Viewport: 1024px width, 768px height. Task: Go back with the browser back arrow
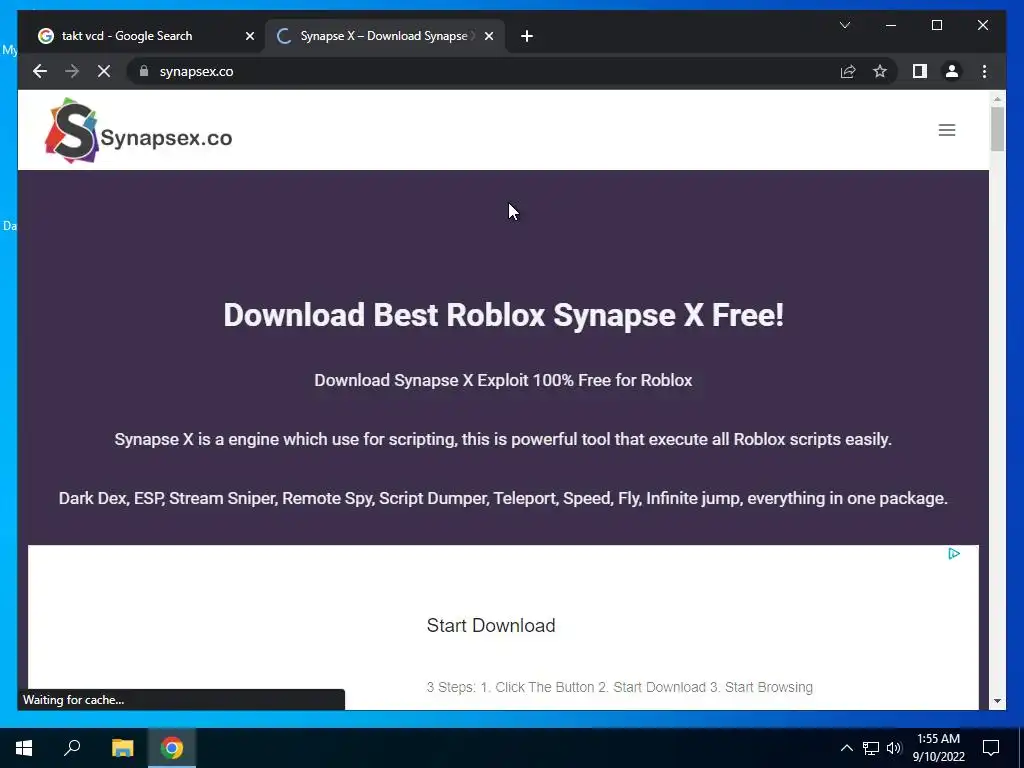point(40,71)
